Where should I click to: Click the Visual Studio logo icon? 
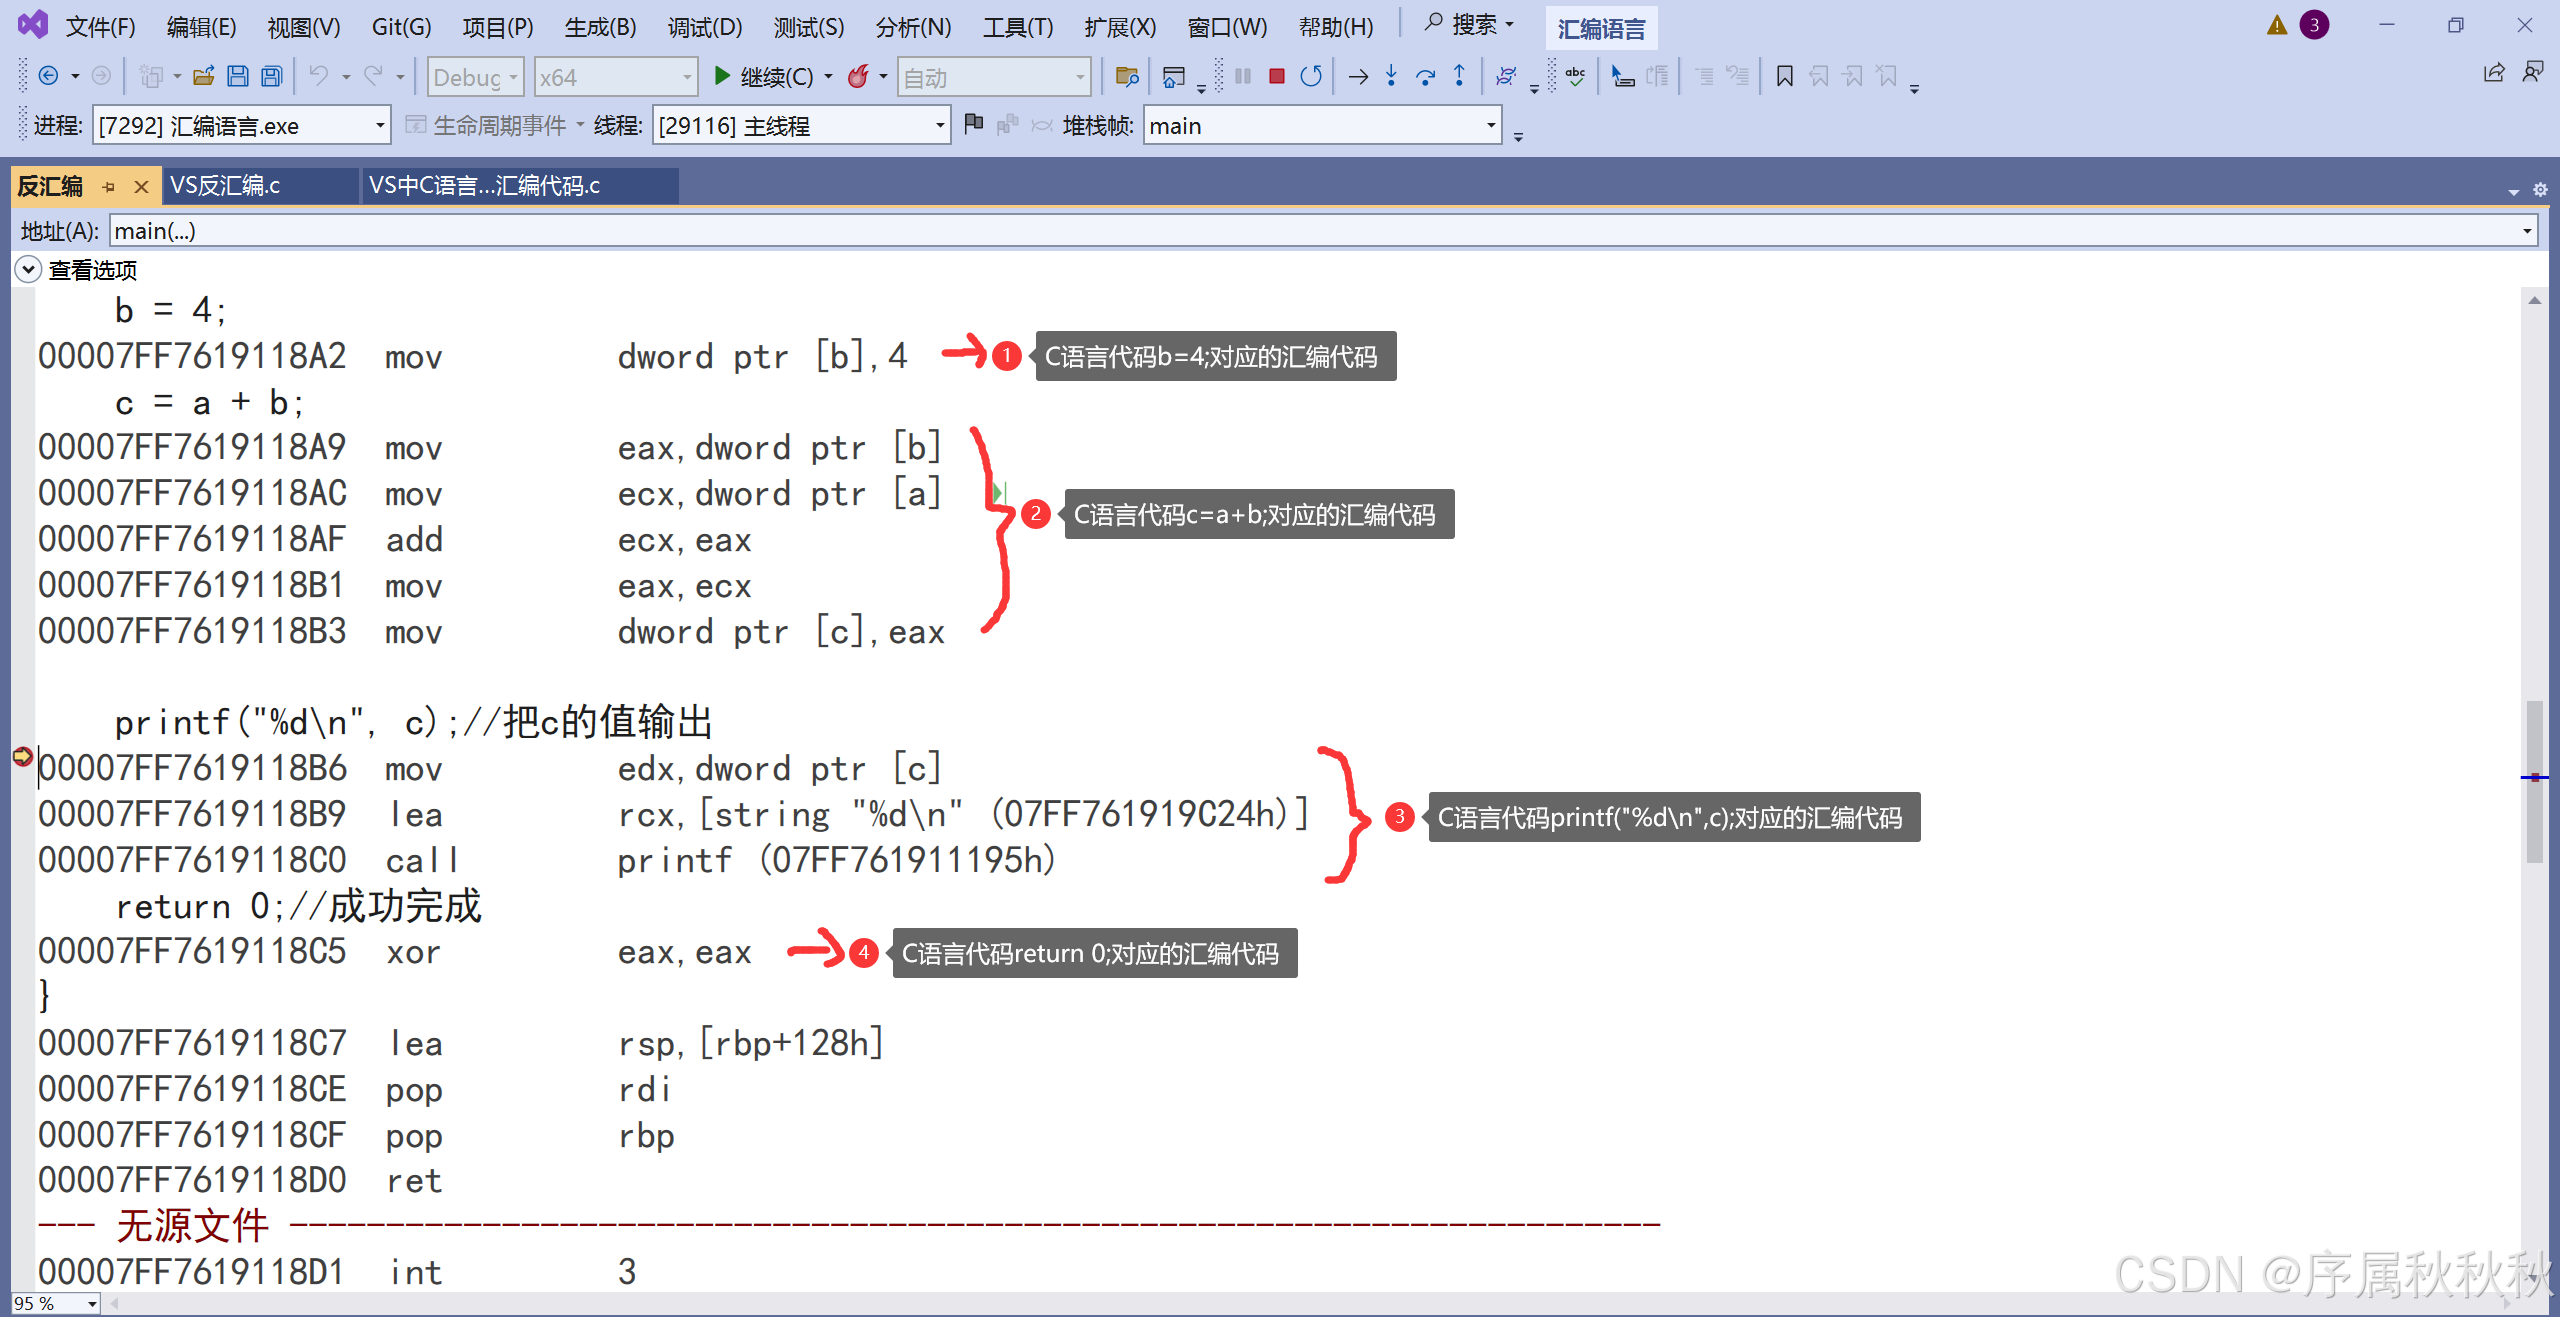point(33,25)
